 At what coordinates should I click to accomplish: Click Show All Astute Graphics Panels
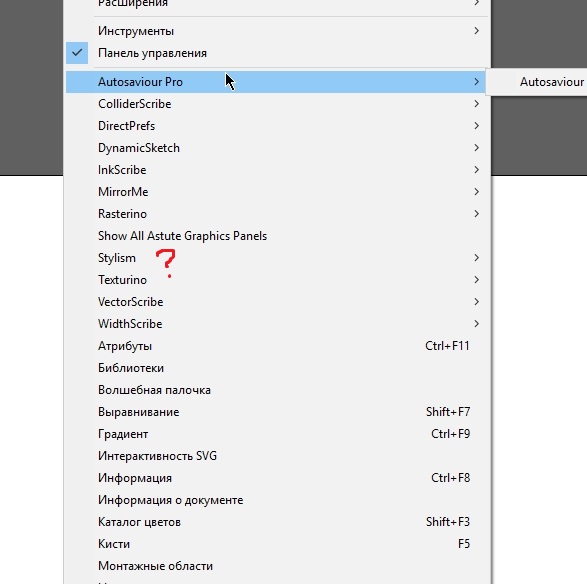[278, 236]
